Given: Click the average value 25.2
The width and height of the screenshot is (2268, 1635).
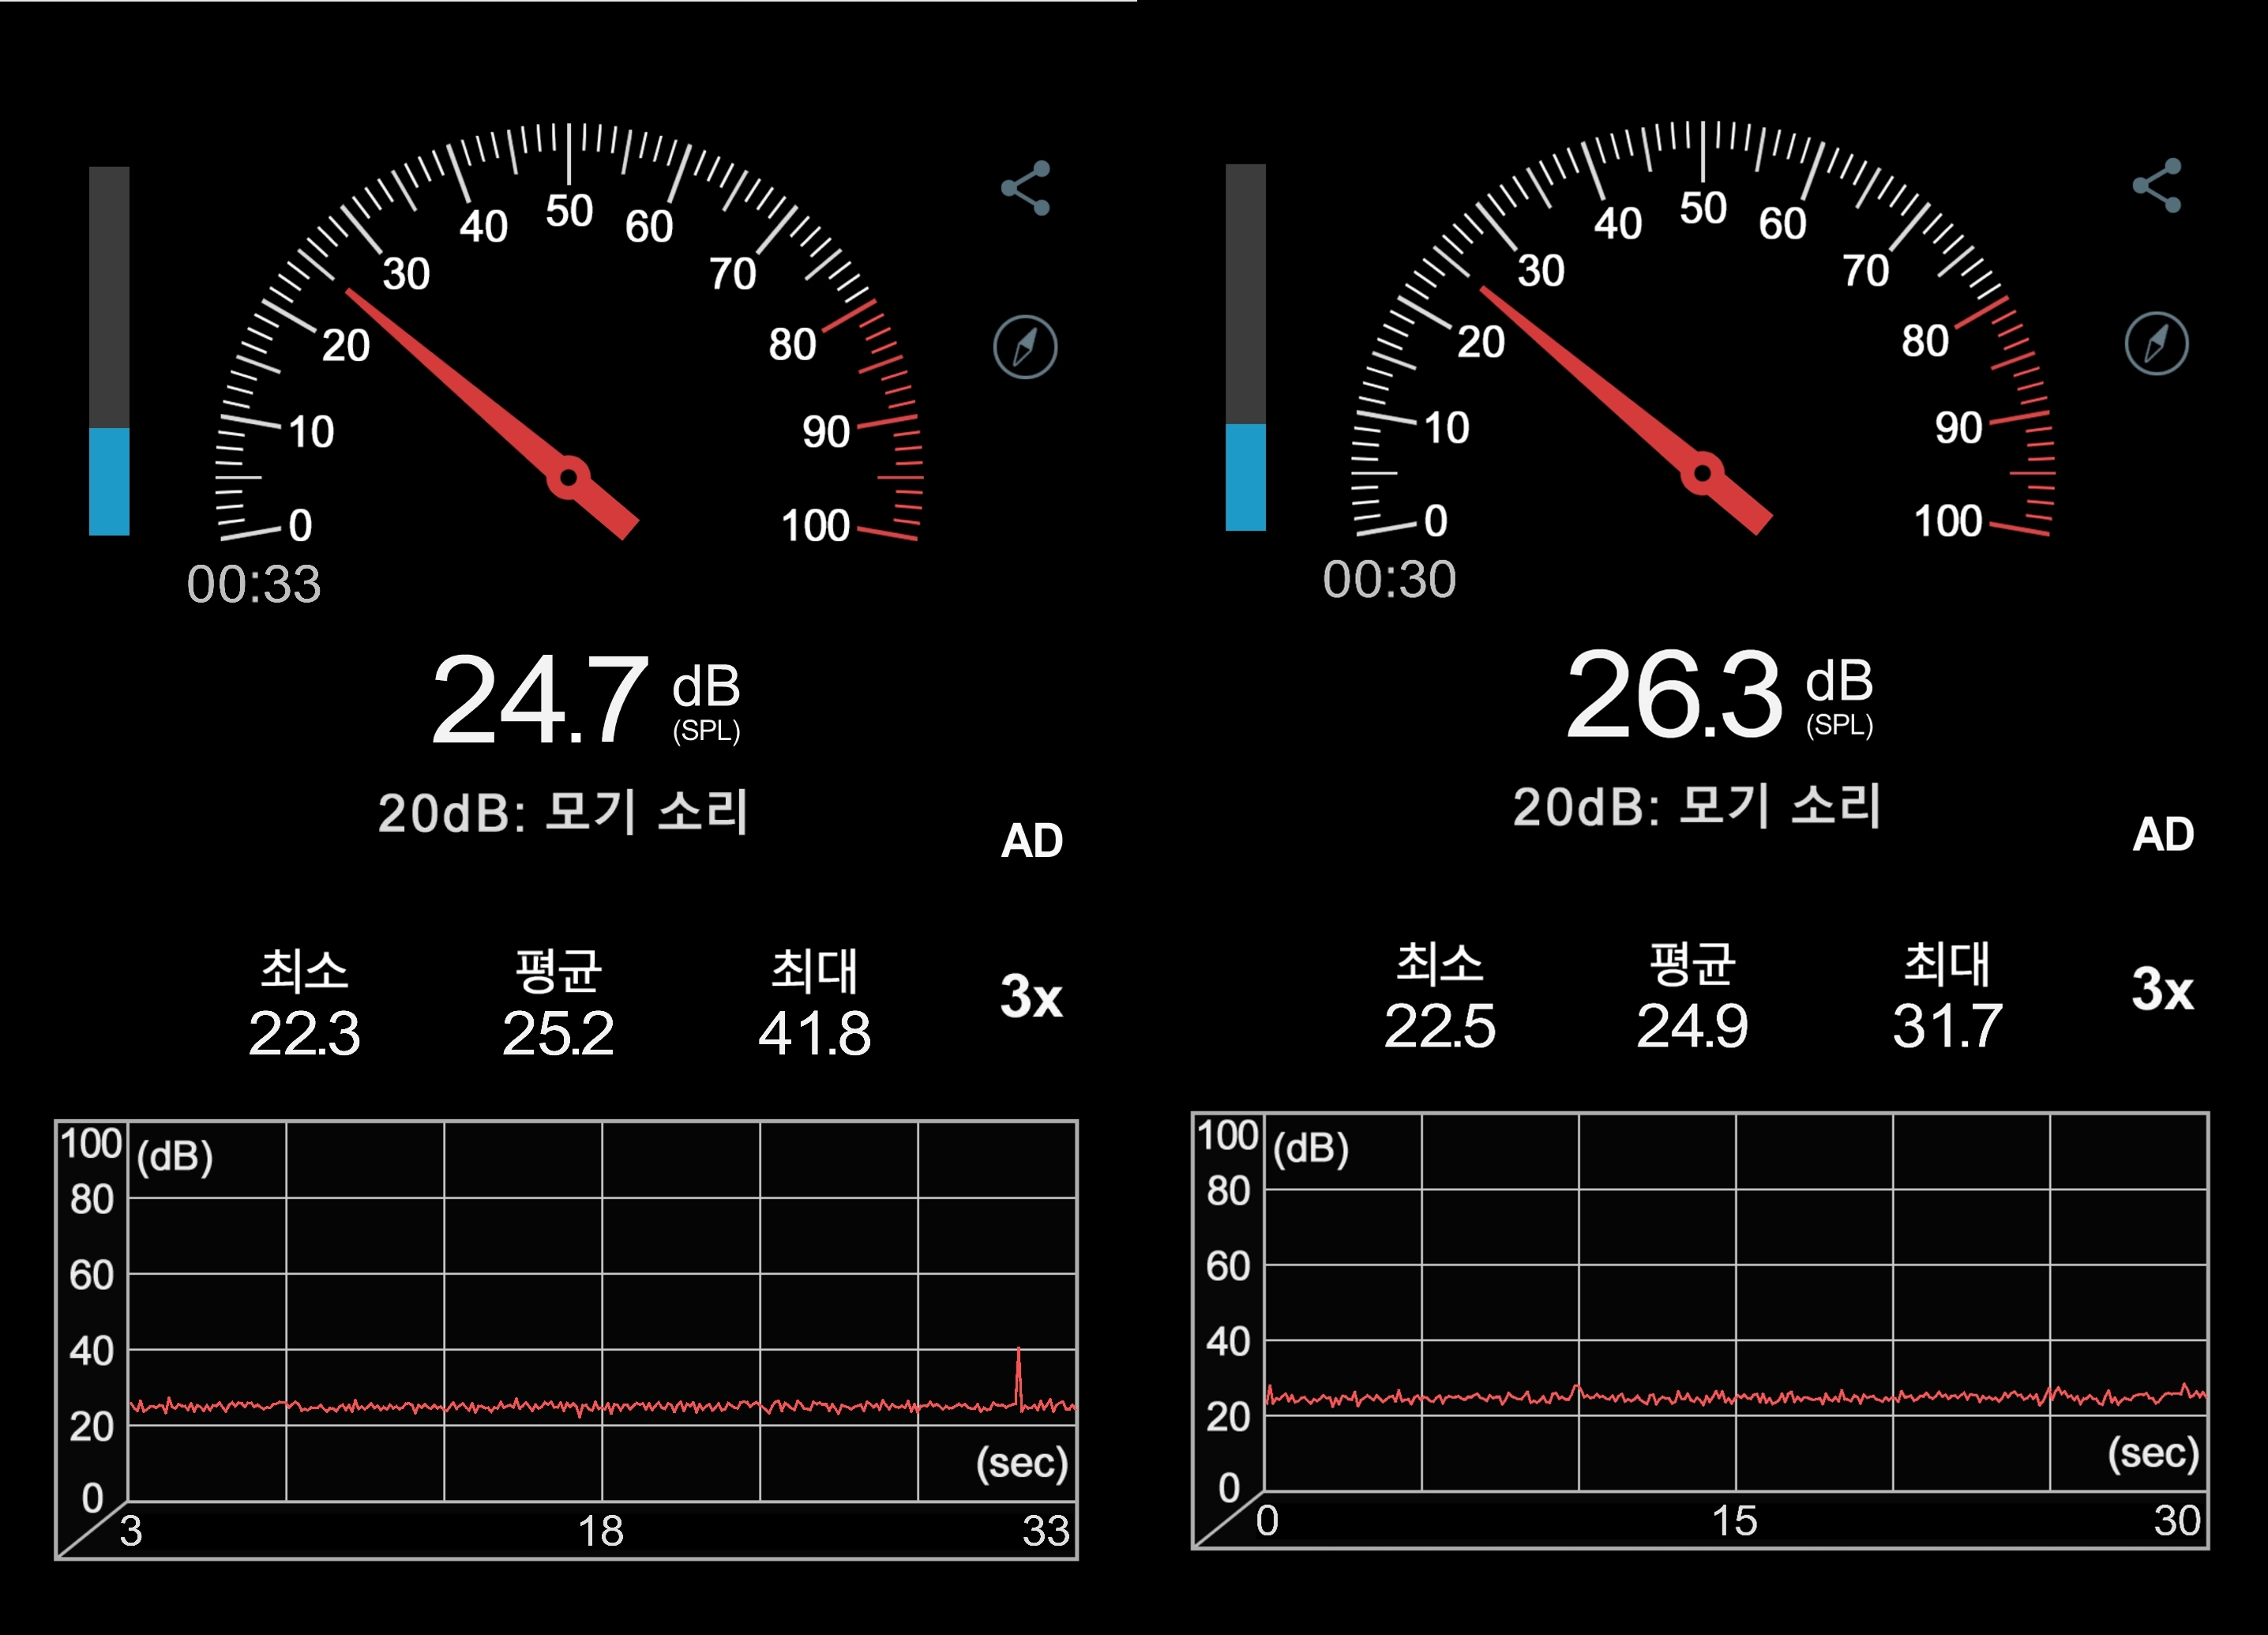Looking at the screenshot, I should (x=558, y=1033).
